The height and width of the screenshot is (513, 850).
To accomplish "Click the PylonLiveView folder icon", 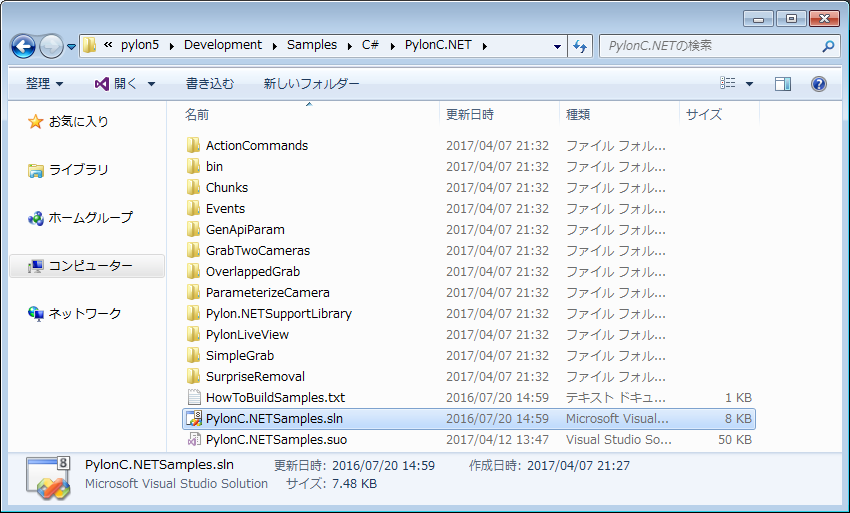I will (x=194, y=334).
